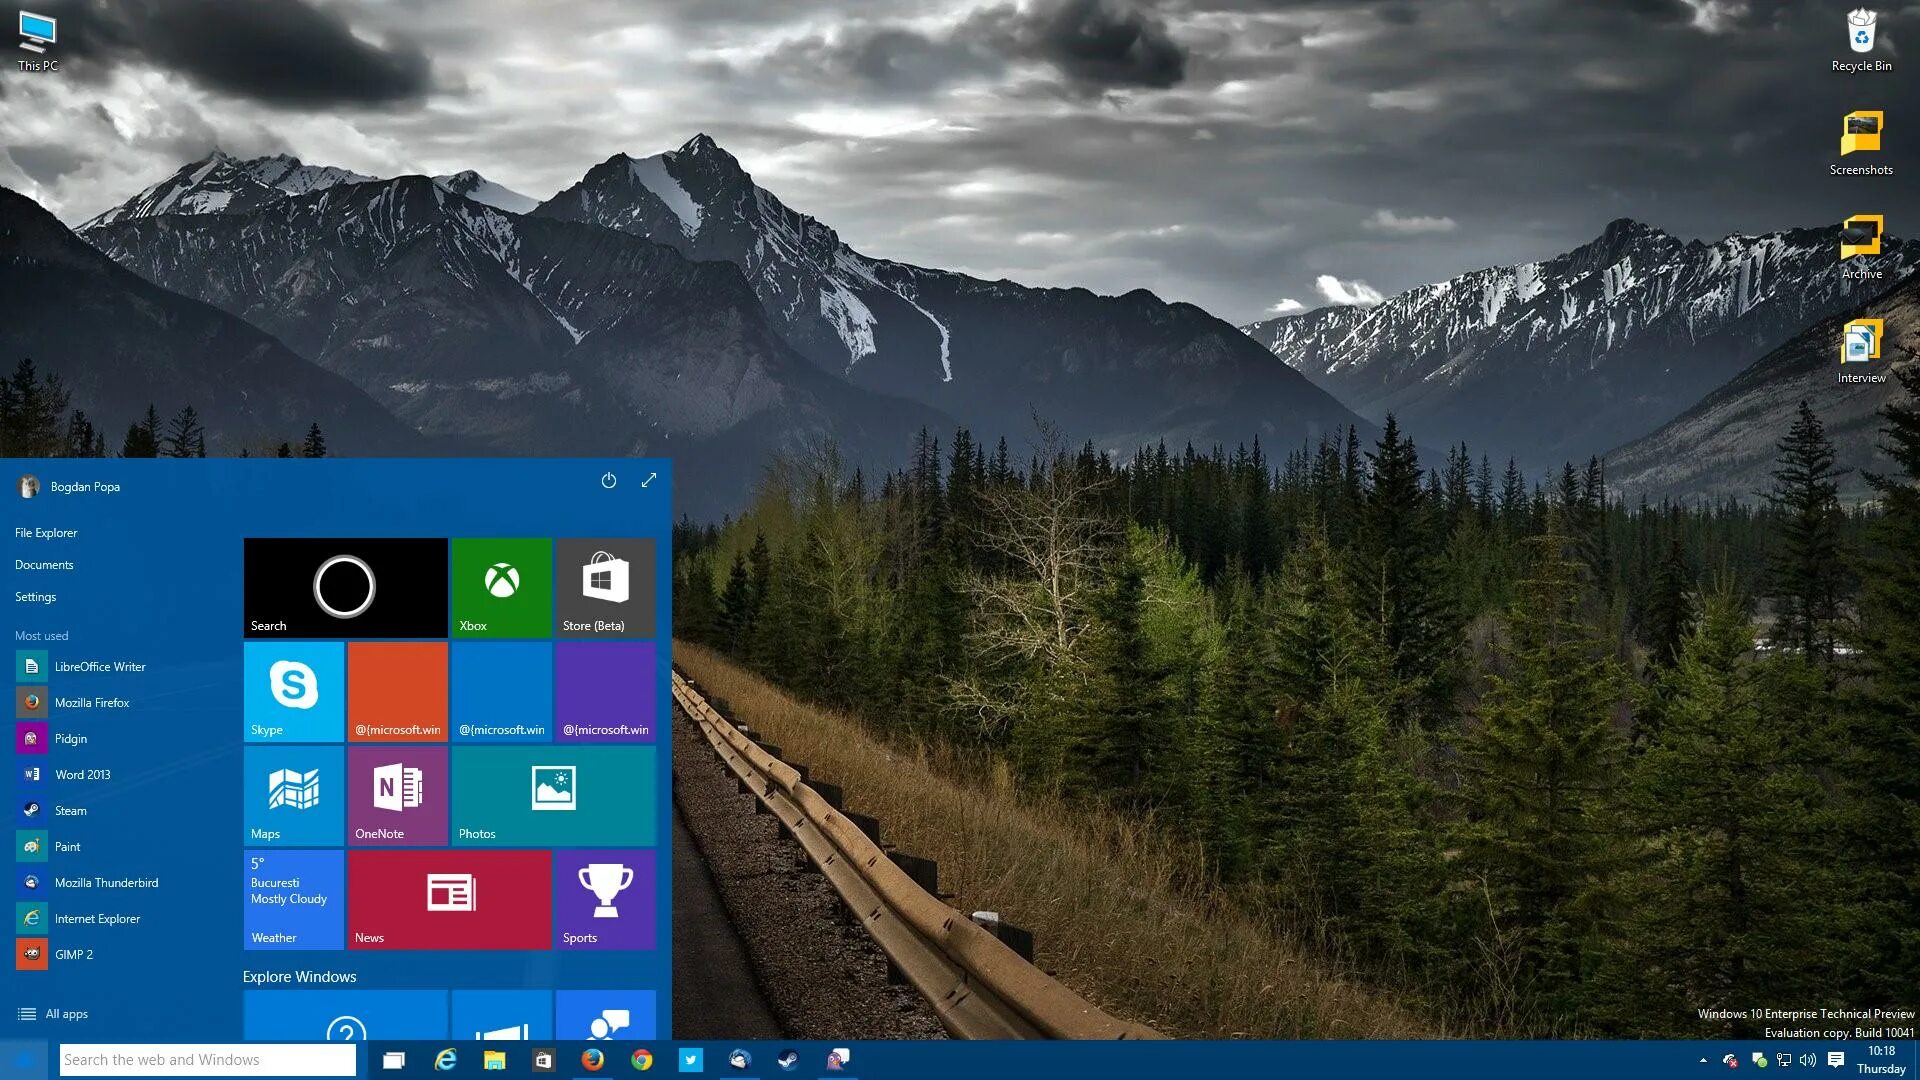
Task: Open the Recycle Bin desktop icon
Action: 1861,40
